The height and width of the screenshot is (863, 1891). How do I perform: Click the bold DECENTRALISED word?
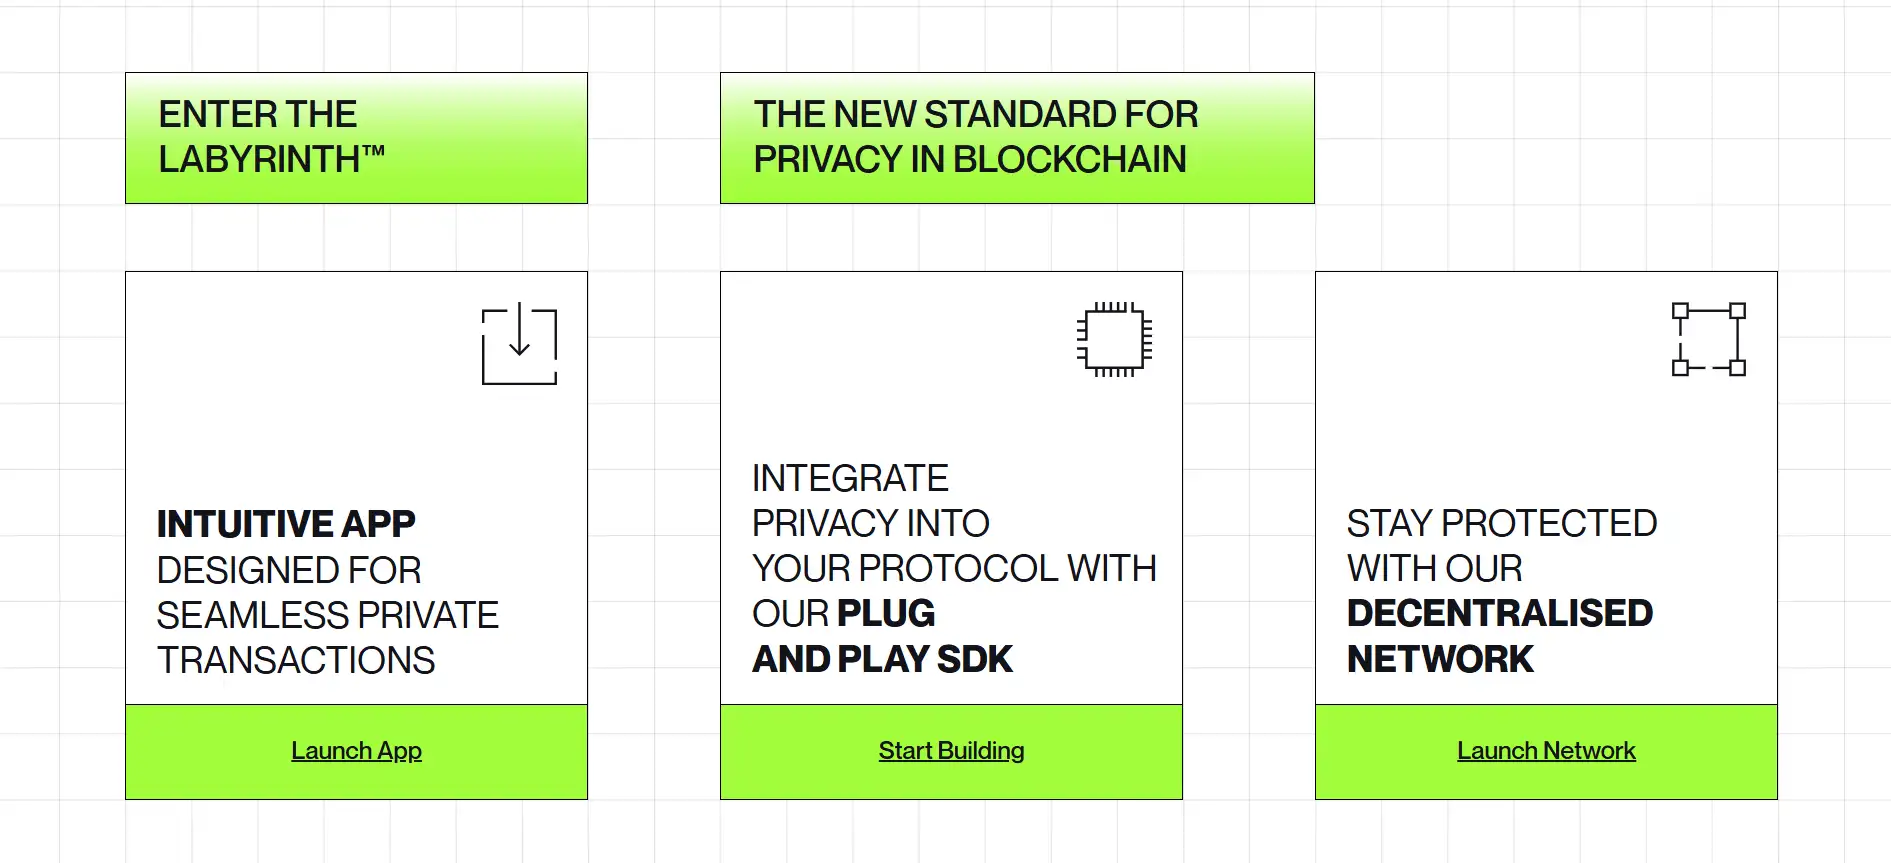pyautogui.click(x=1499, y=613)
